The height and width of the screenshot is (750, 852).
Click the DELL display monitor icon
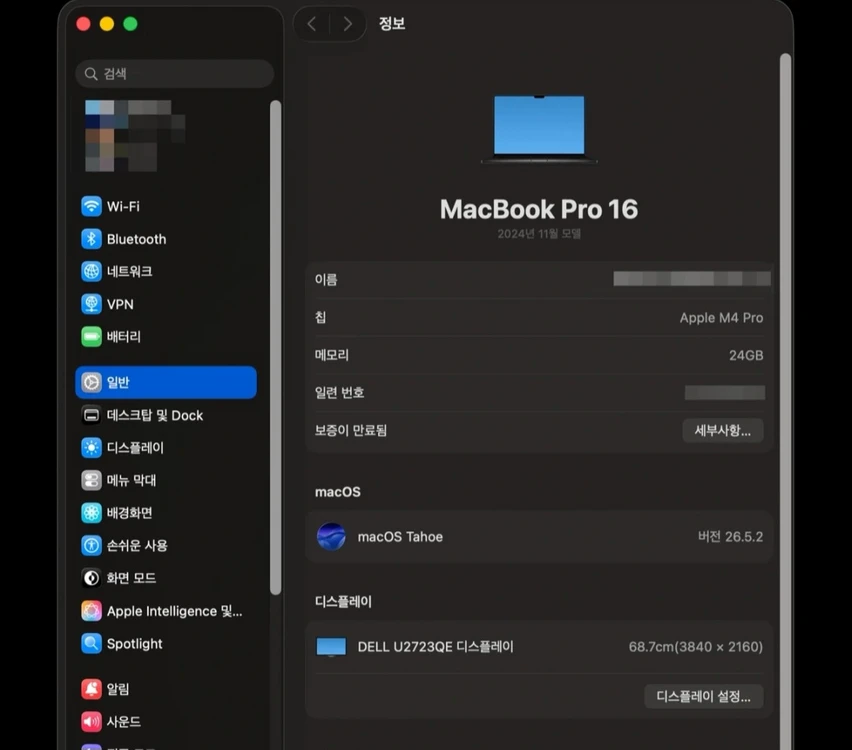coord(331,647)
